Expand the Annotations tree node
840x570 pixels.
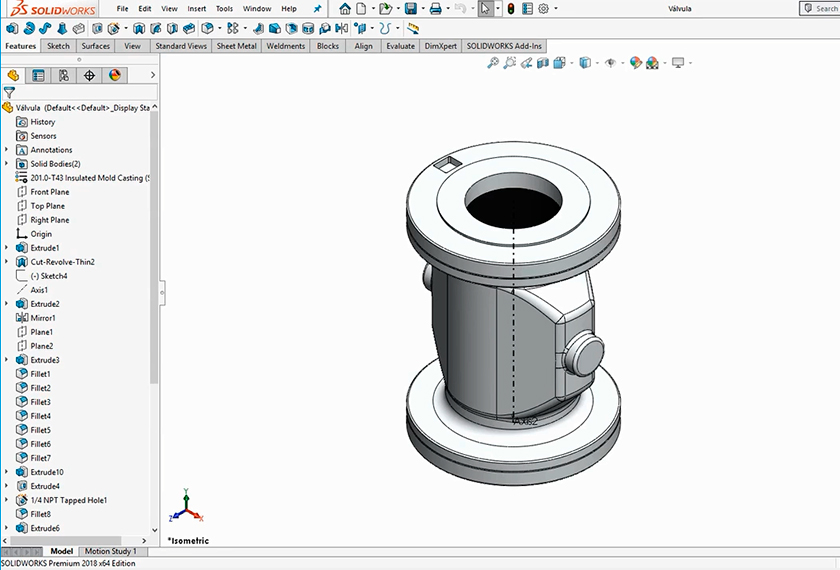(7, 150)
